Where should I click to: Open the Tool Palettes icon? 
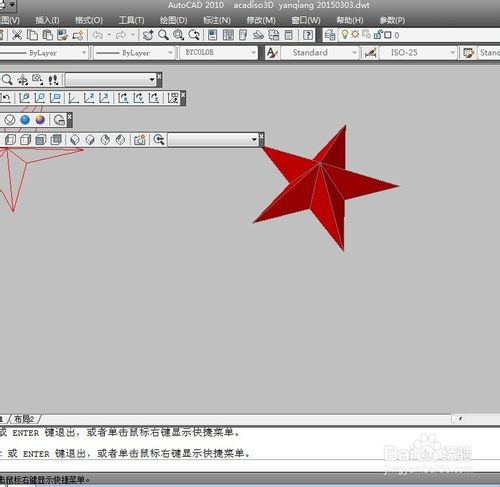(243, 35)
